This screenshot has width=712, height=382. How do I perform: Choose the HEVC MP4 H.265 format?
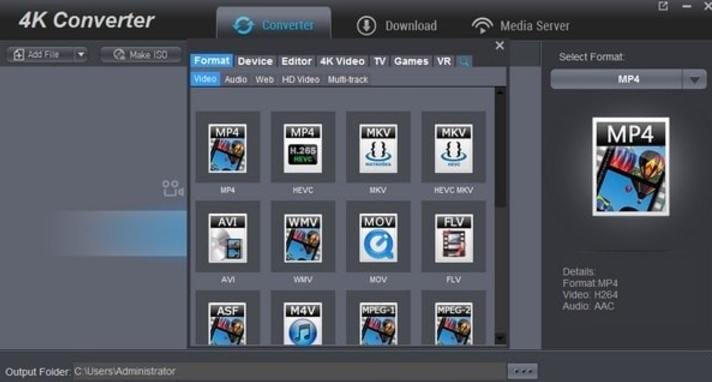303,148
